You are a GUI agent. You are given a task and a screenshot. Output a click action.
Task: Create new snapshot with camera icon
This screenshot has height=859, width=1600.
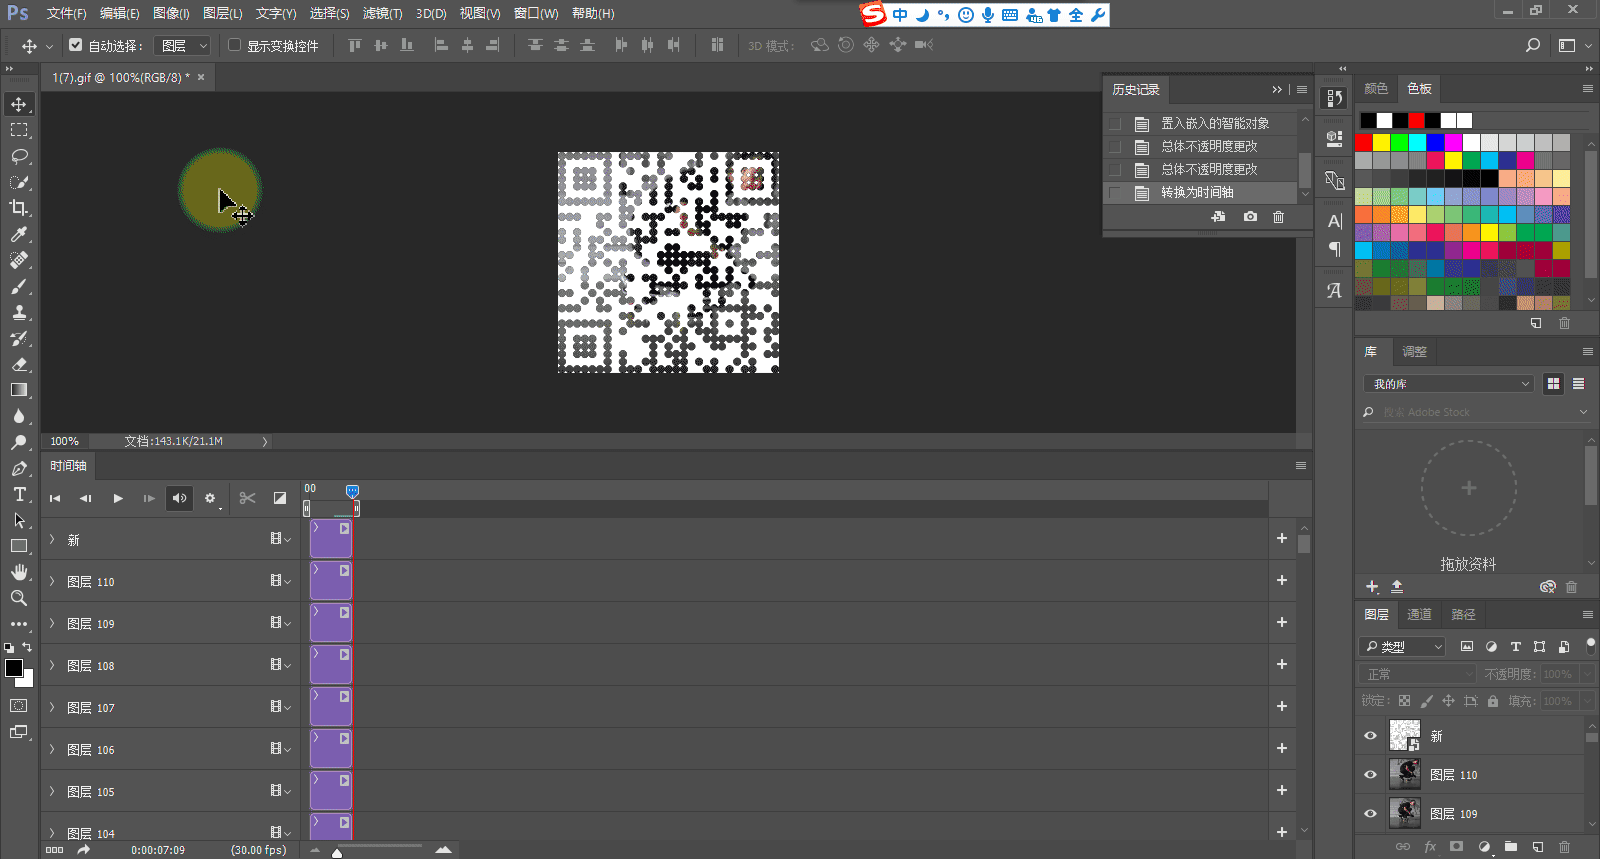click(1250, 217)
